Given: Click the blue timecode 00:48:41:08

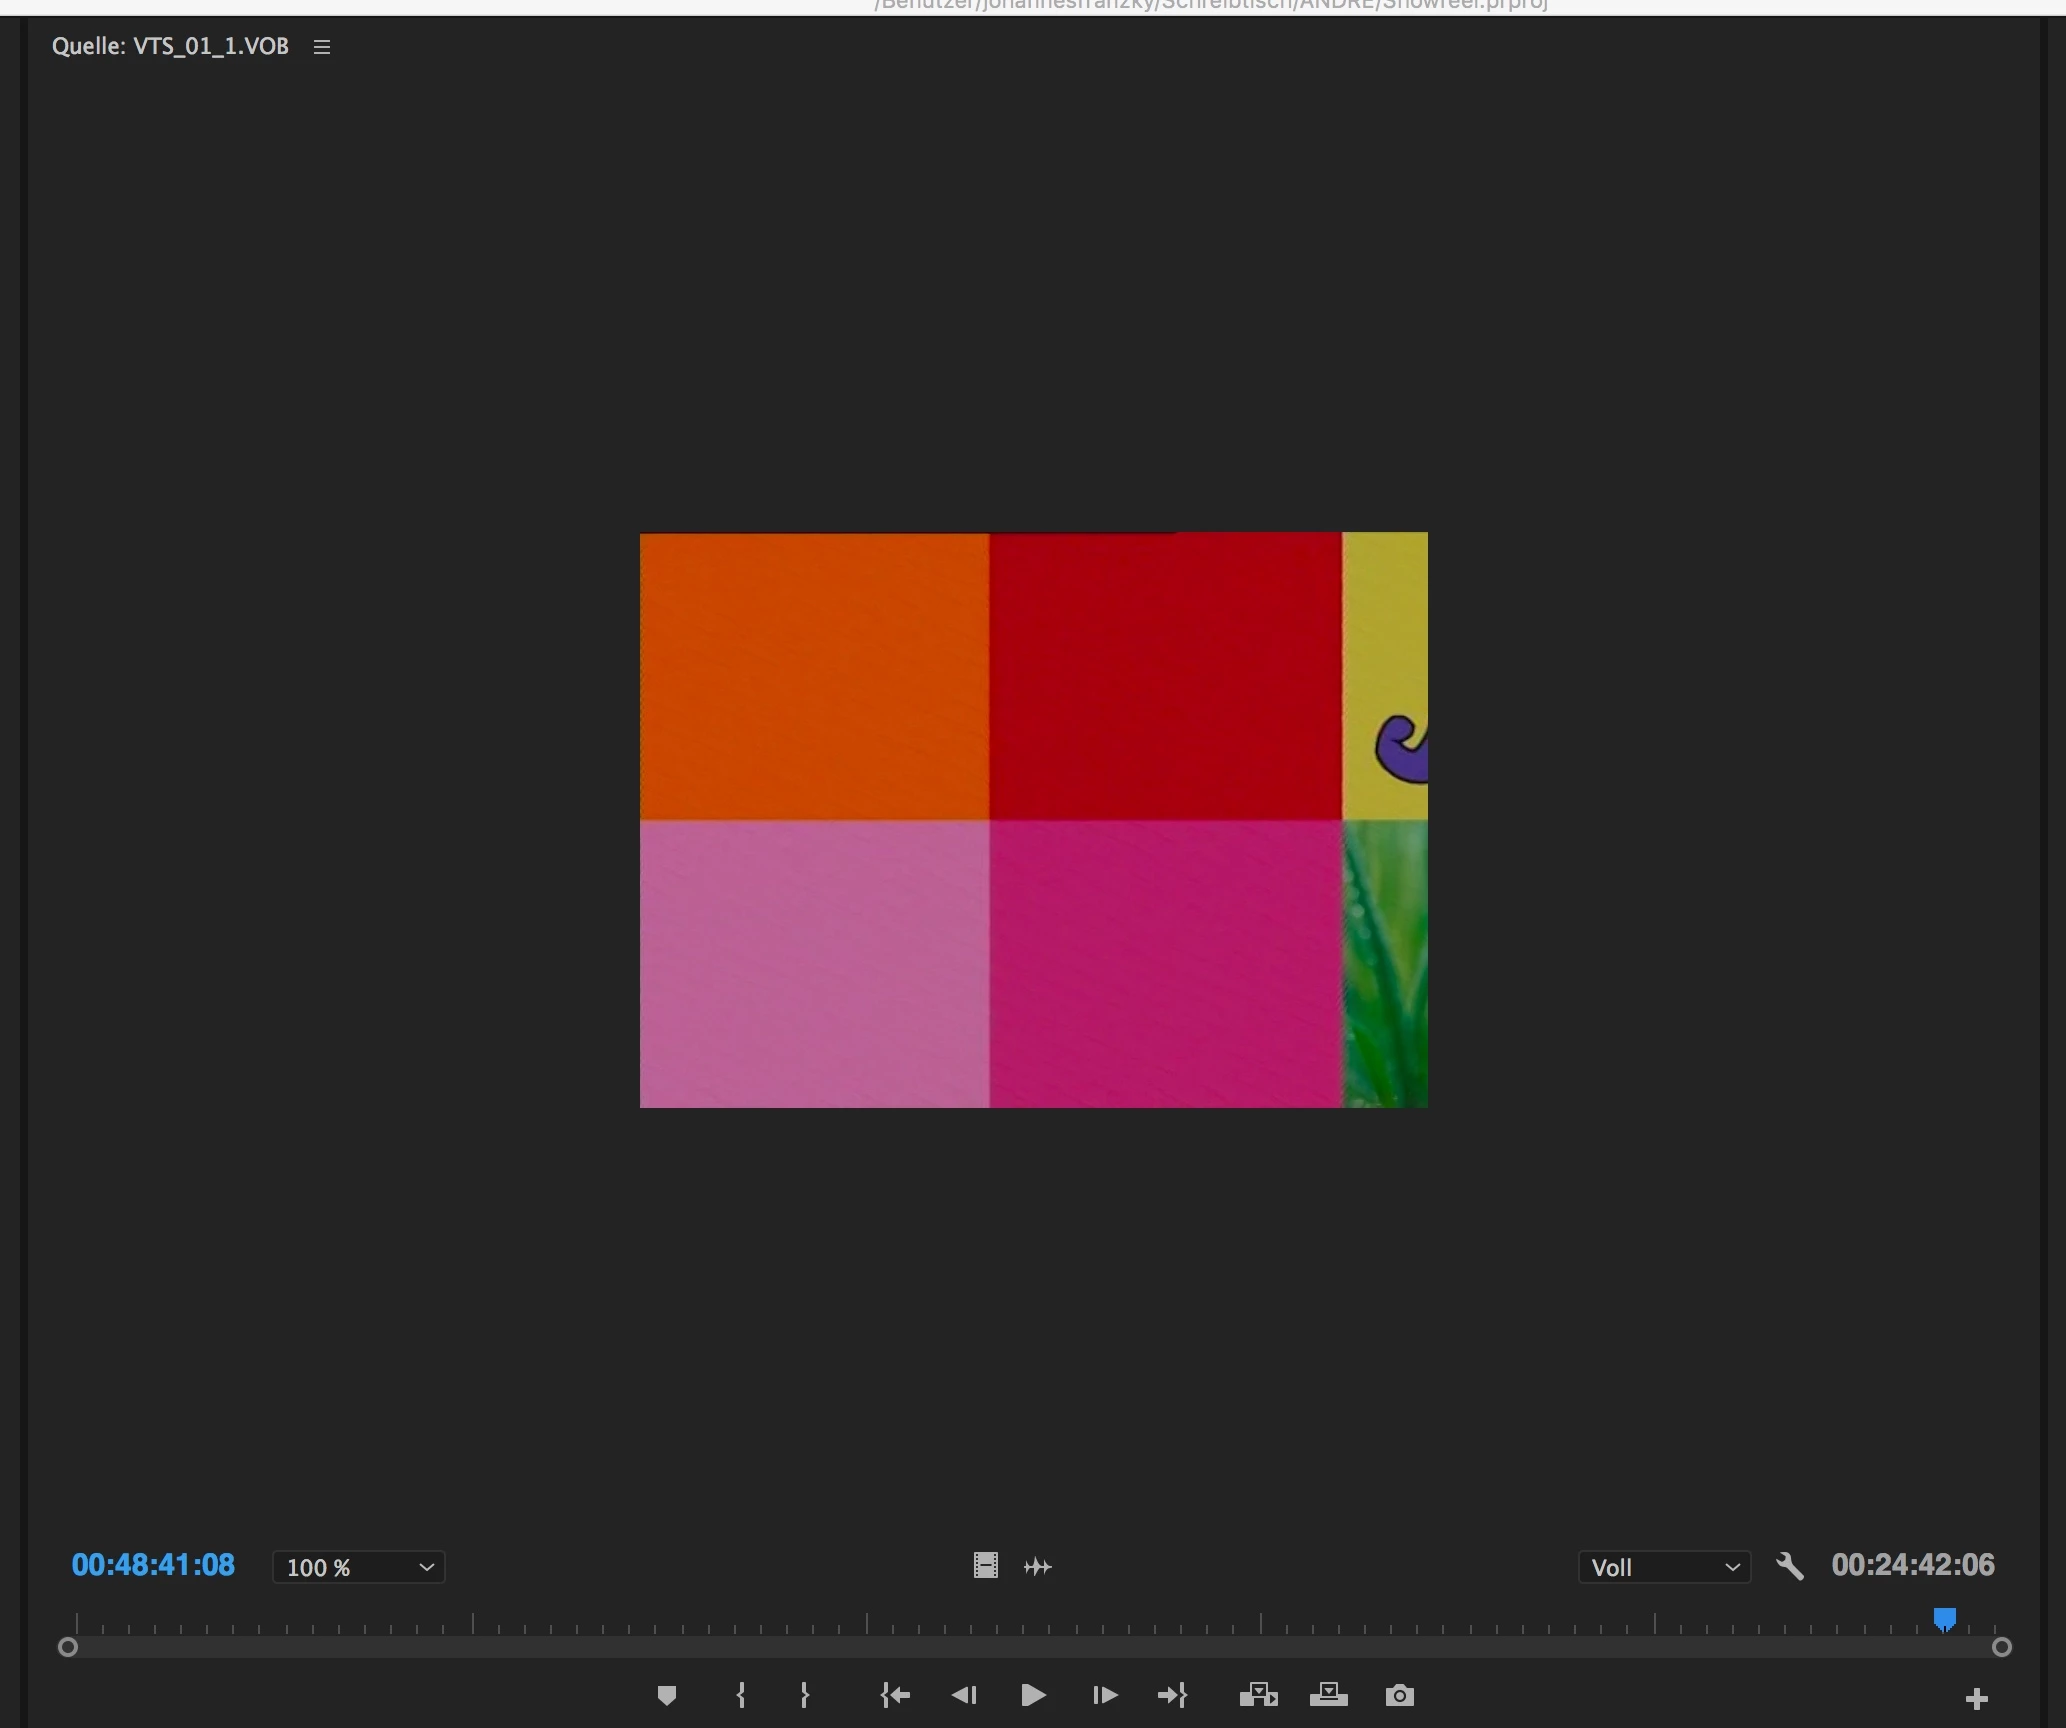Looking at the screenshot, I should pos(153,1565).
